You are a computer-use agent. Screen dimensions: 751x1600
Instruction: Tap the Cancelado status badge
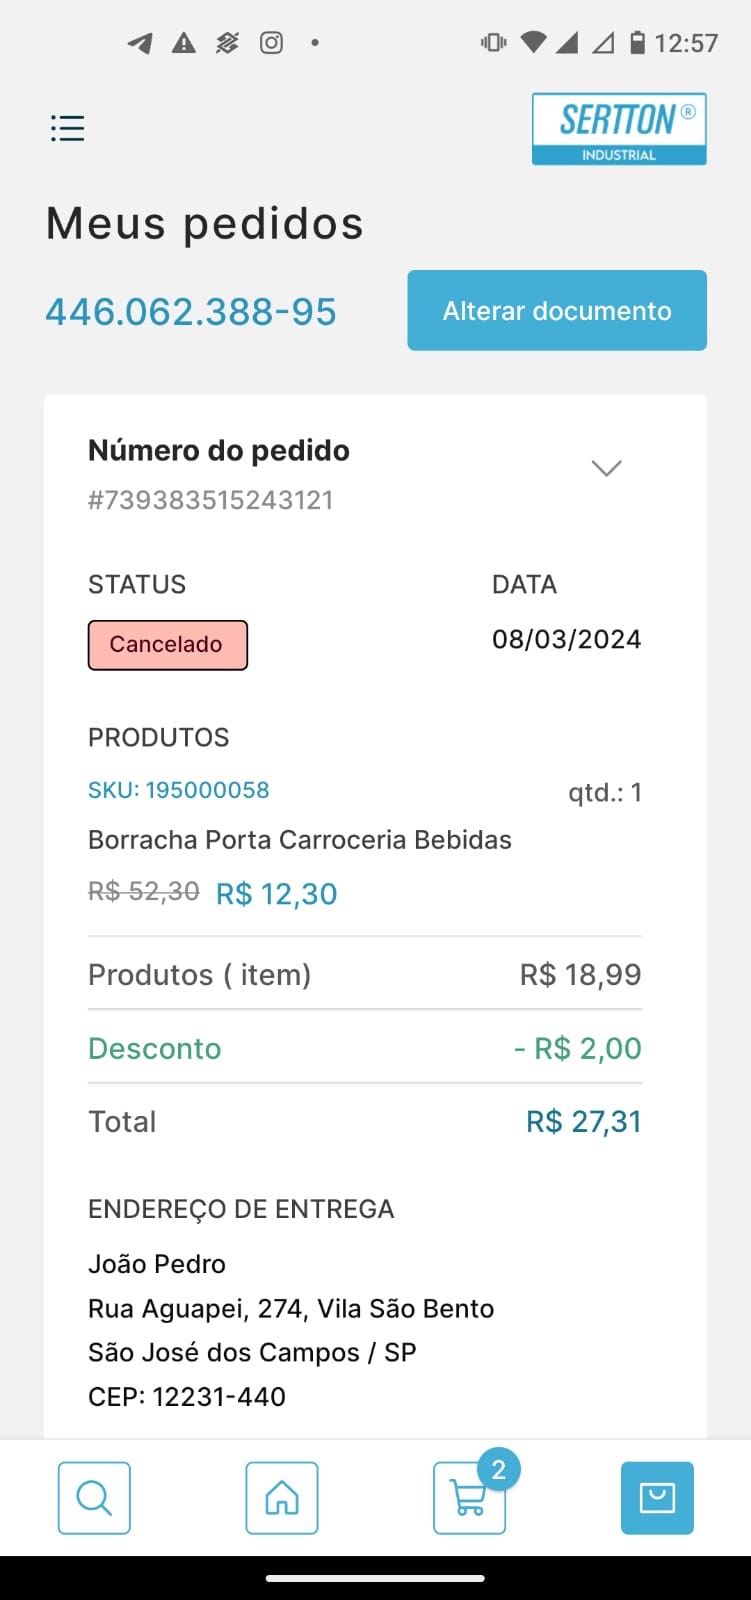[x=168, y=645]
